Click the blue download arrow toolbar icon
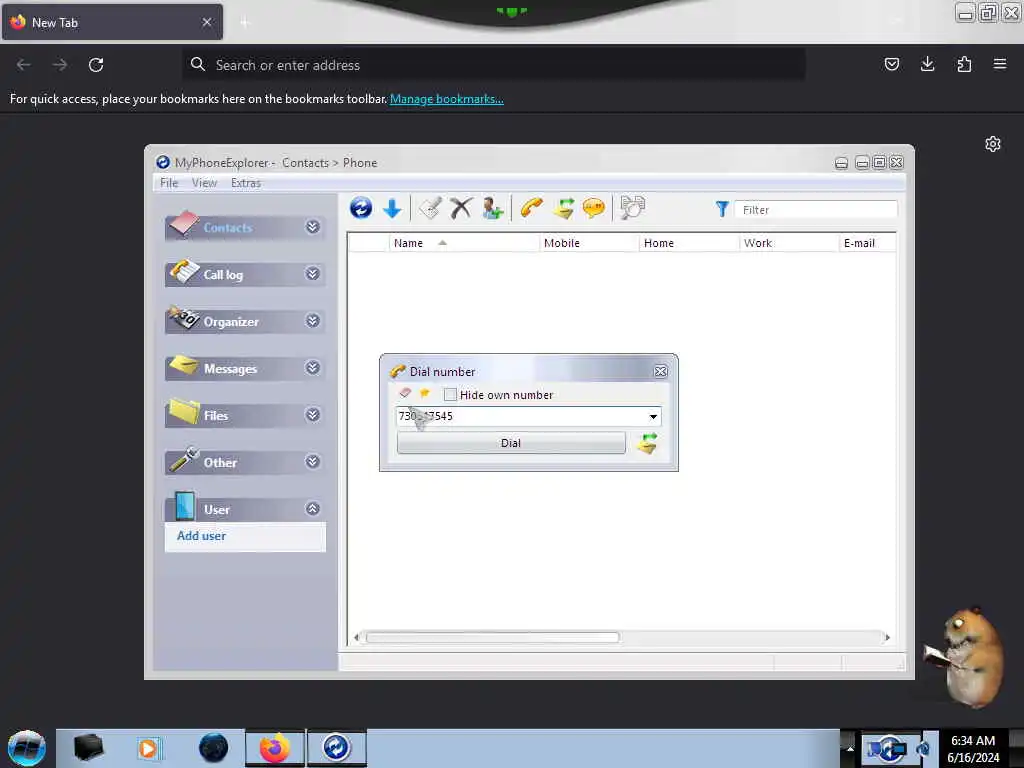1024x768 pixels. 392,209
